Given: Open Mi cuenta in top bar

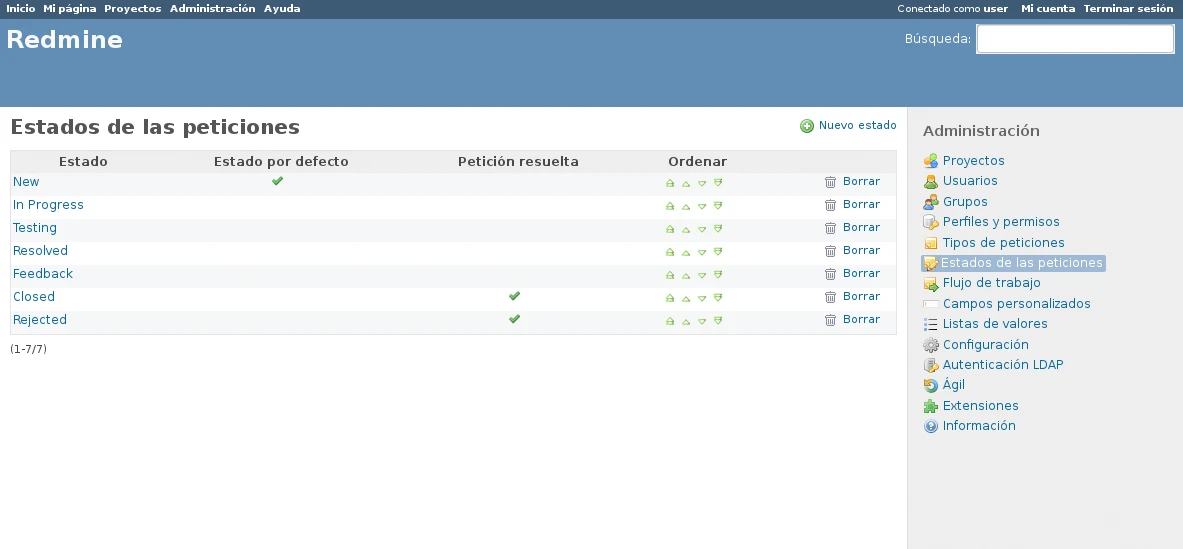Looking at the screenshot, I should point(1047,9).
